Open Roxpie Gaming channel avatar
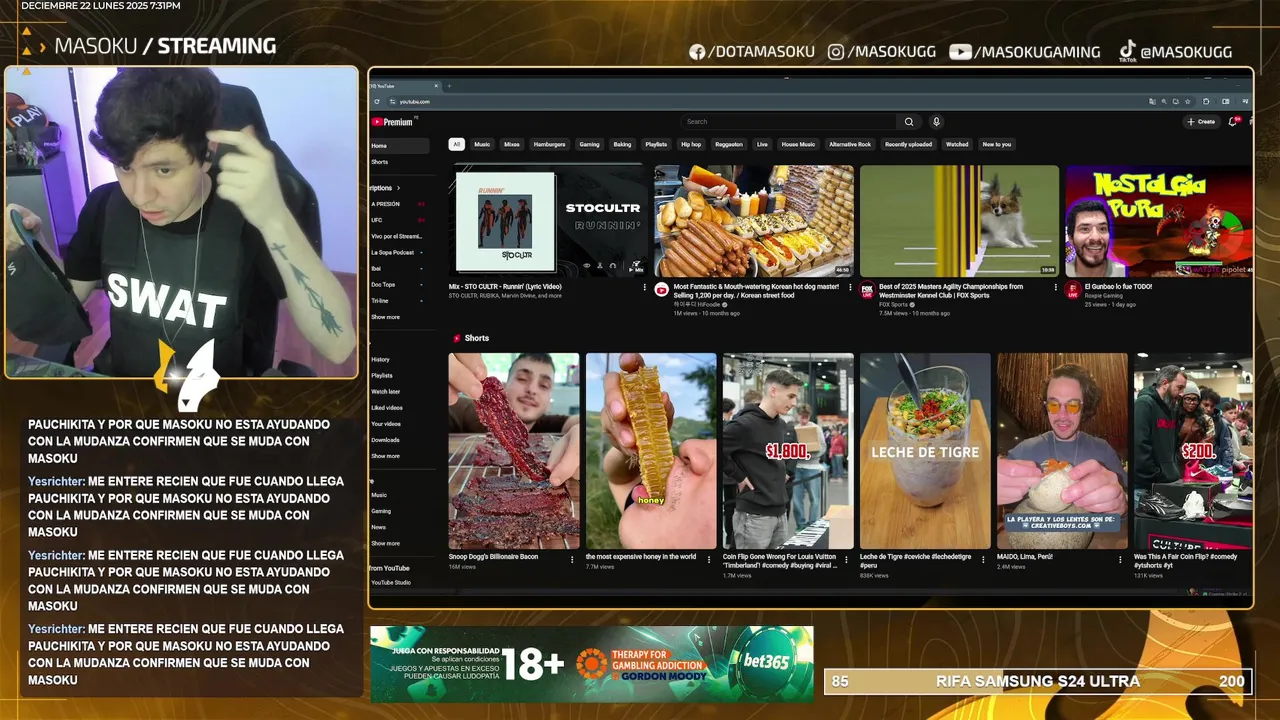Image resolution: width=1280 pixels, height=720 pixels. (x=1072, y=290)
